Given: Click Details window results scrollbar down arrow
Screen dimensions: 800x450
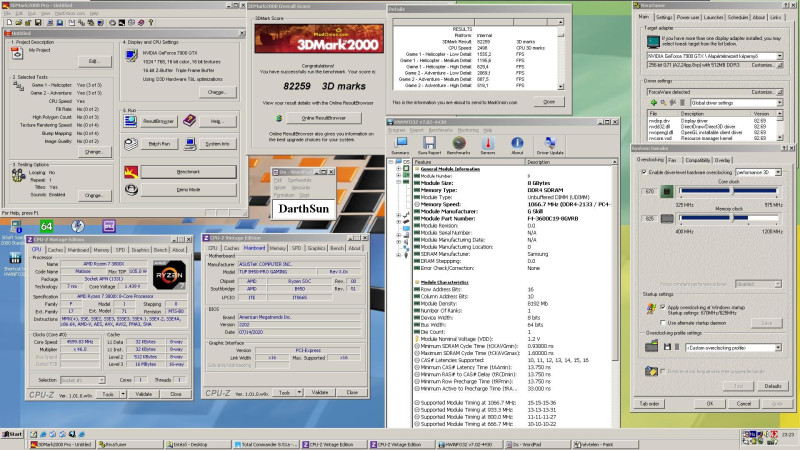Looking at the screenshot, I should pos(561,87).
